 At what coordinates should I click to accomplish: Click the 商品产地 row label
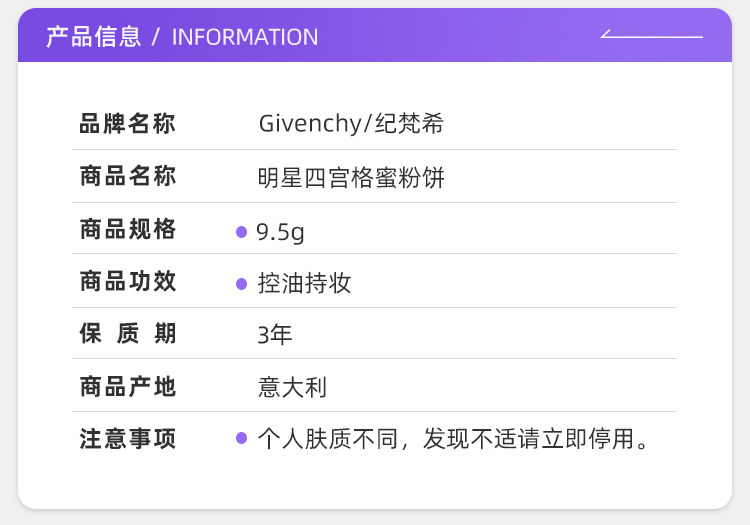click(x=127, y=386)
